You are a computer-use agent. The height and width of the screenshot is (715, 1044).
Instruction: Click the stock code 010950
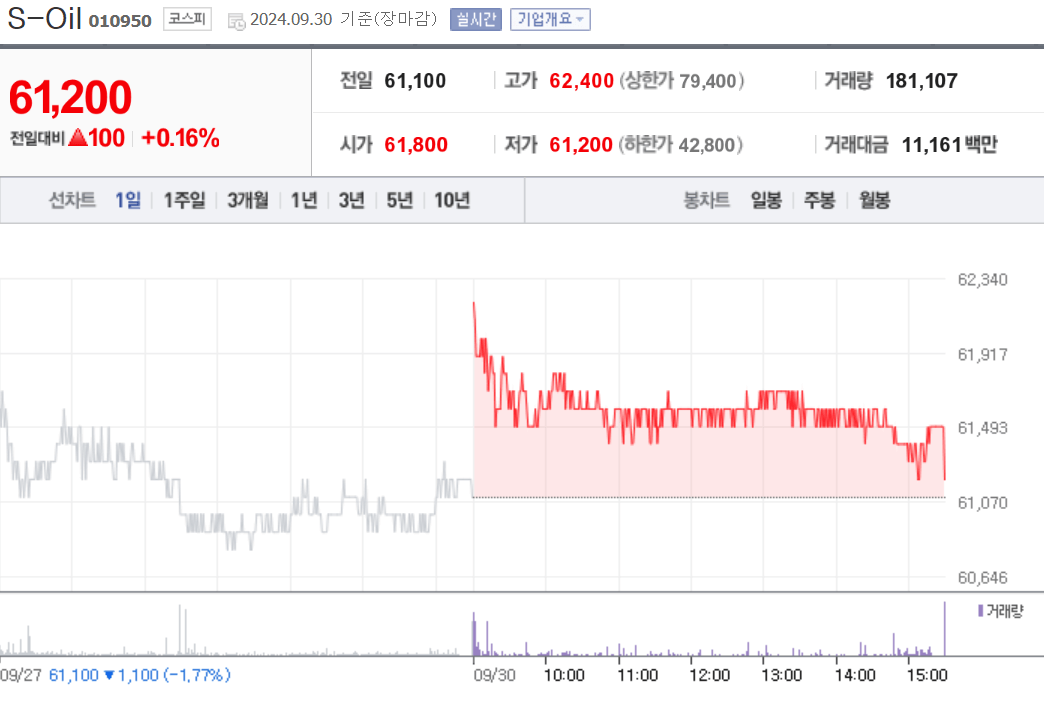[x=120, y=21]
